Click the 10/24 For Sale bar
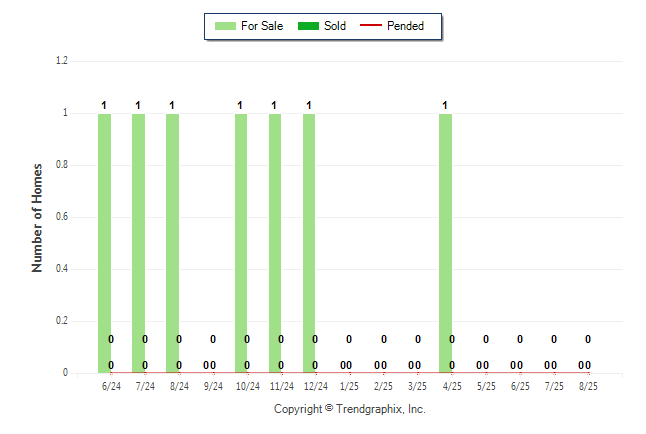Screen dimensions: 646x434 click(x=241, y=243)
